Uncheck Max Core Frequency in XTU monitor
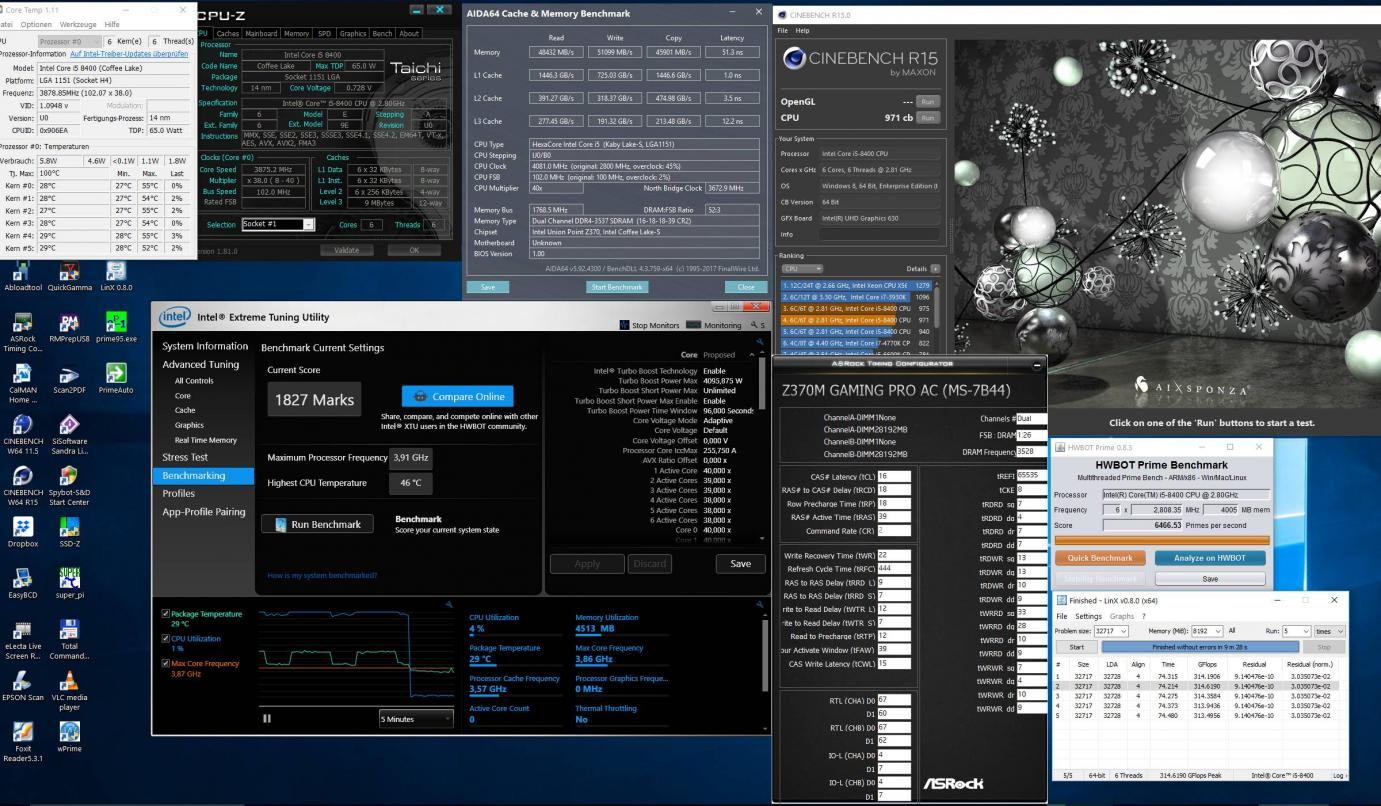The height and width of the screenshot is (806, 1381). [x=165, y=662]
